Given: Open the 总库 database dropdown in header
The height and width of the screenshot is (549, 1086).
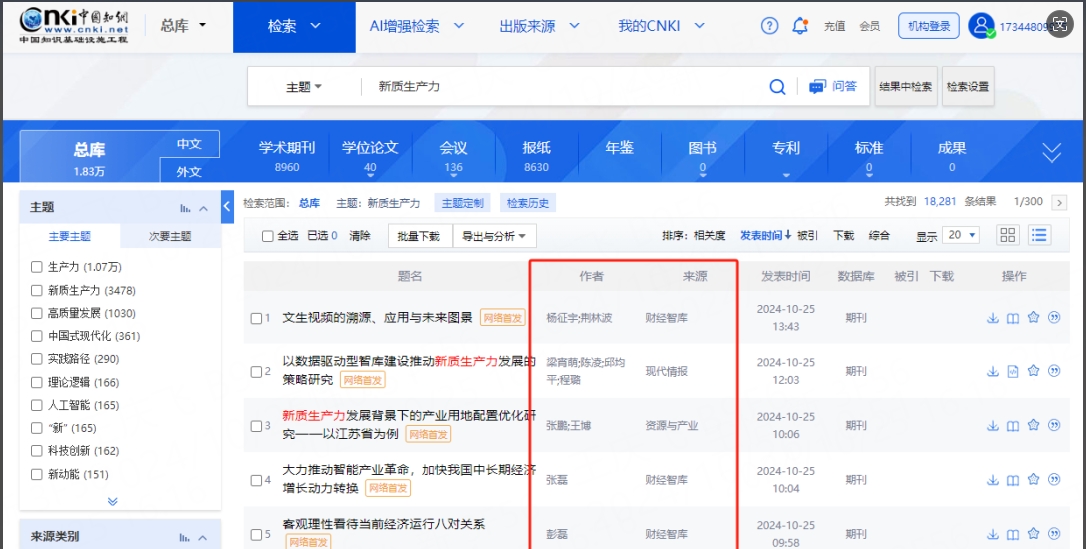Looking at the screenshot, I should pyautogui.click(x=184, y=26).
